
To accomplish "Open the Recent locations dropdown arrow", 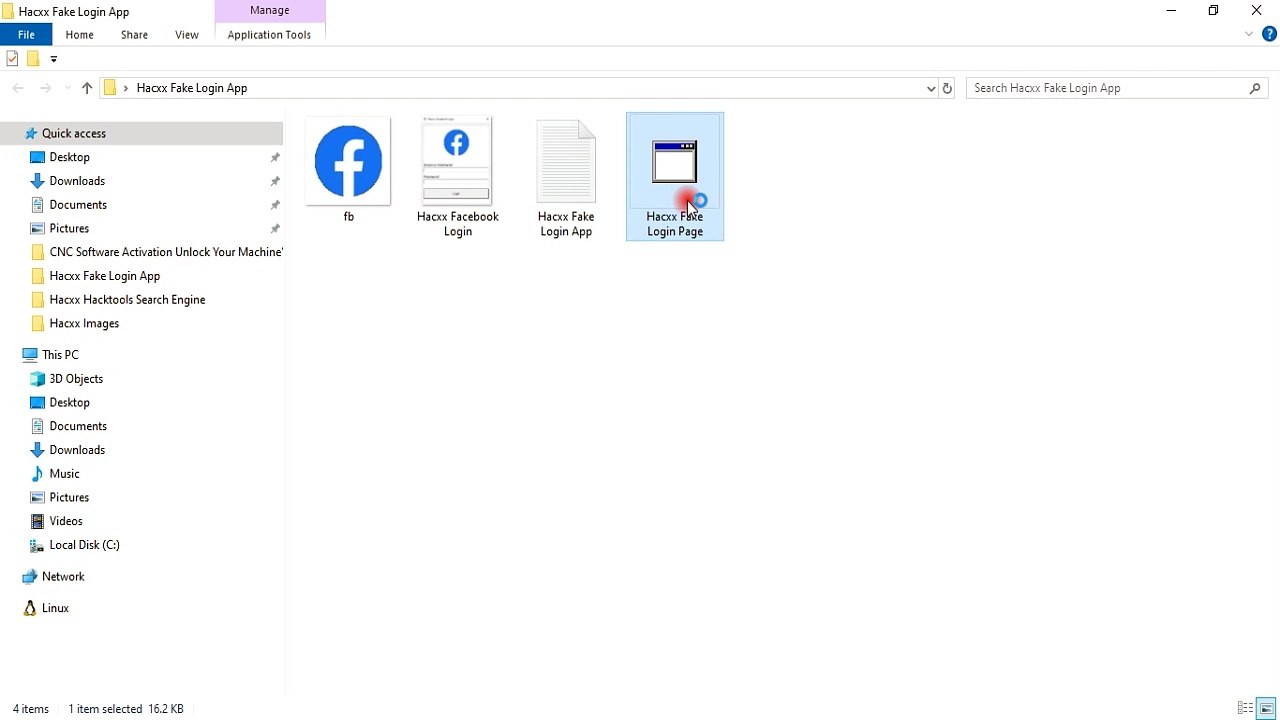I will [68, 88].
